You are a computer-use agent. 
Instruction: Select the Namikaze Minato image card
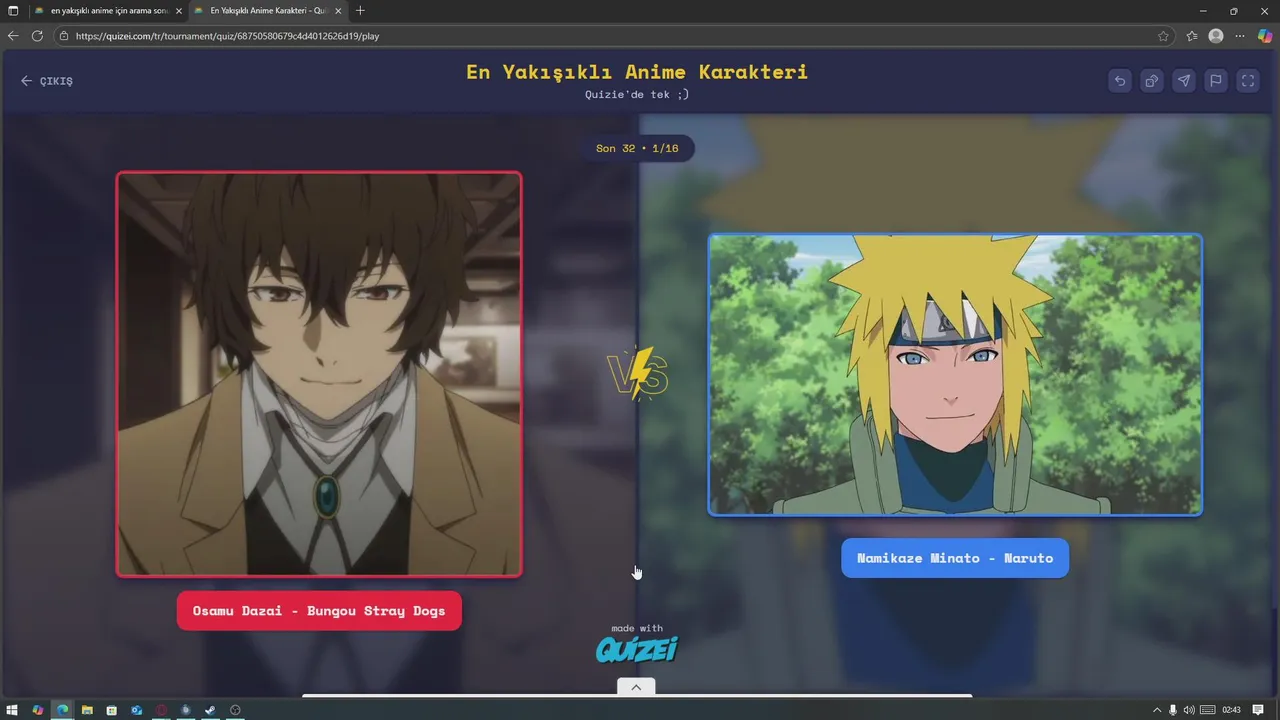click(955, 375)
